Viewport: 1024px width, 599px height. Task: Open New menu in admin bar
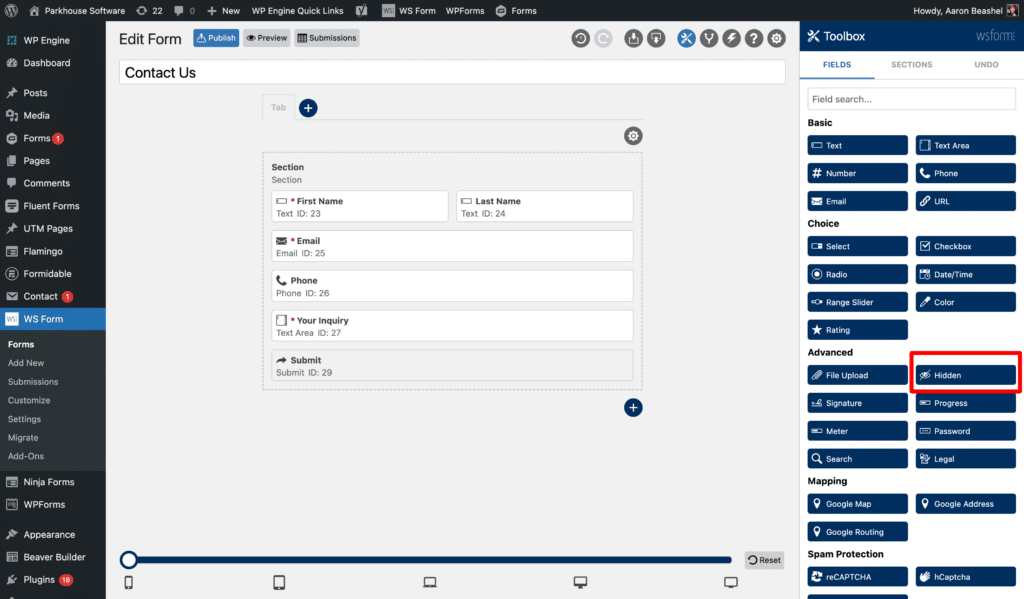coord(223,10)
